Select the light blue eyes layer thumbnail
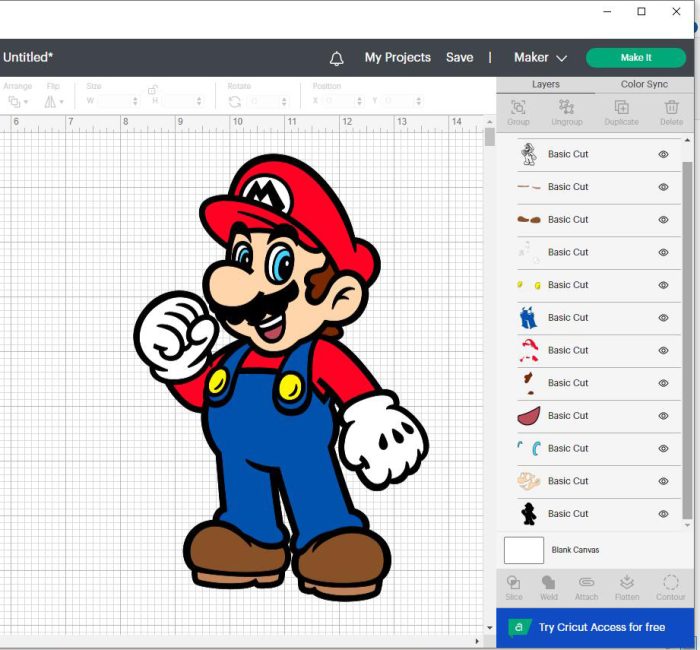The image size is (700, 650). [x=529, y=448]
